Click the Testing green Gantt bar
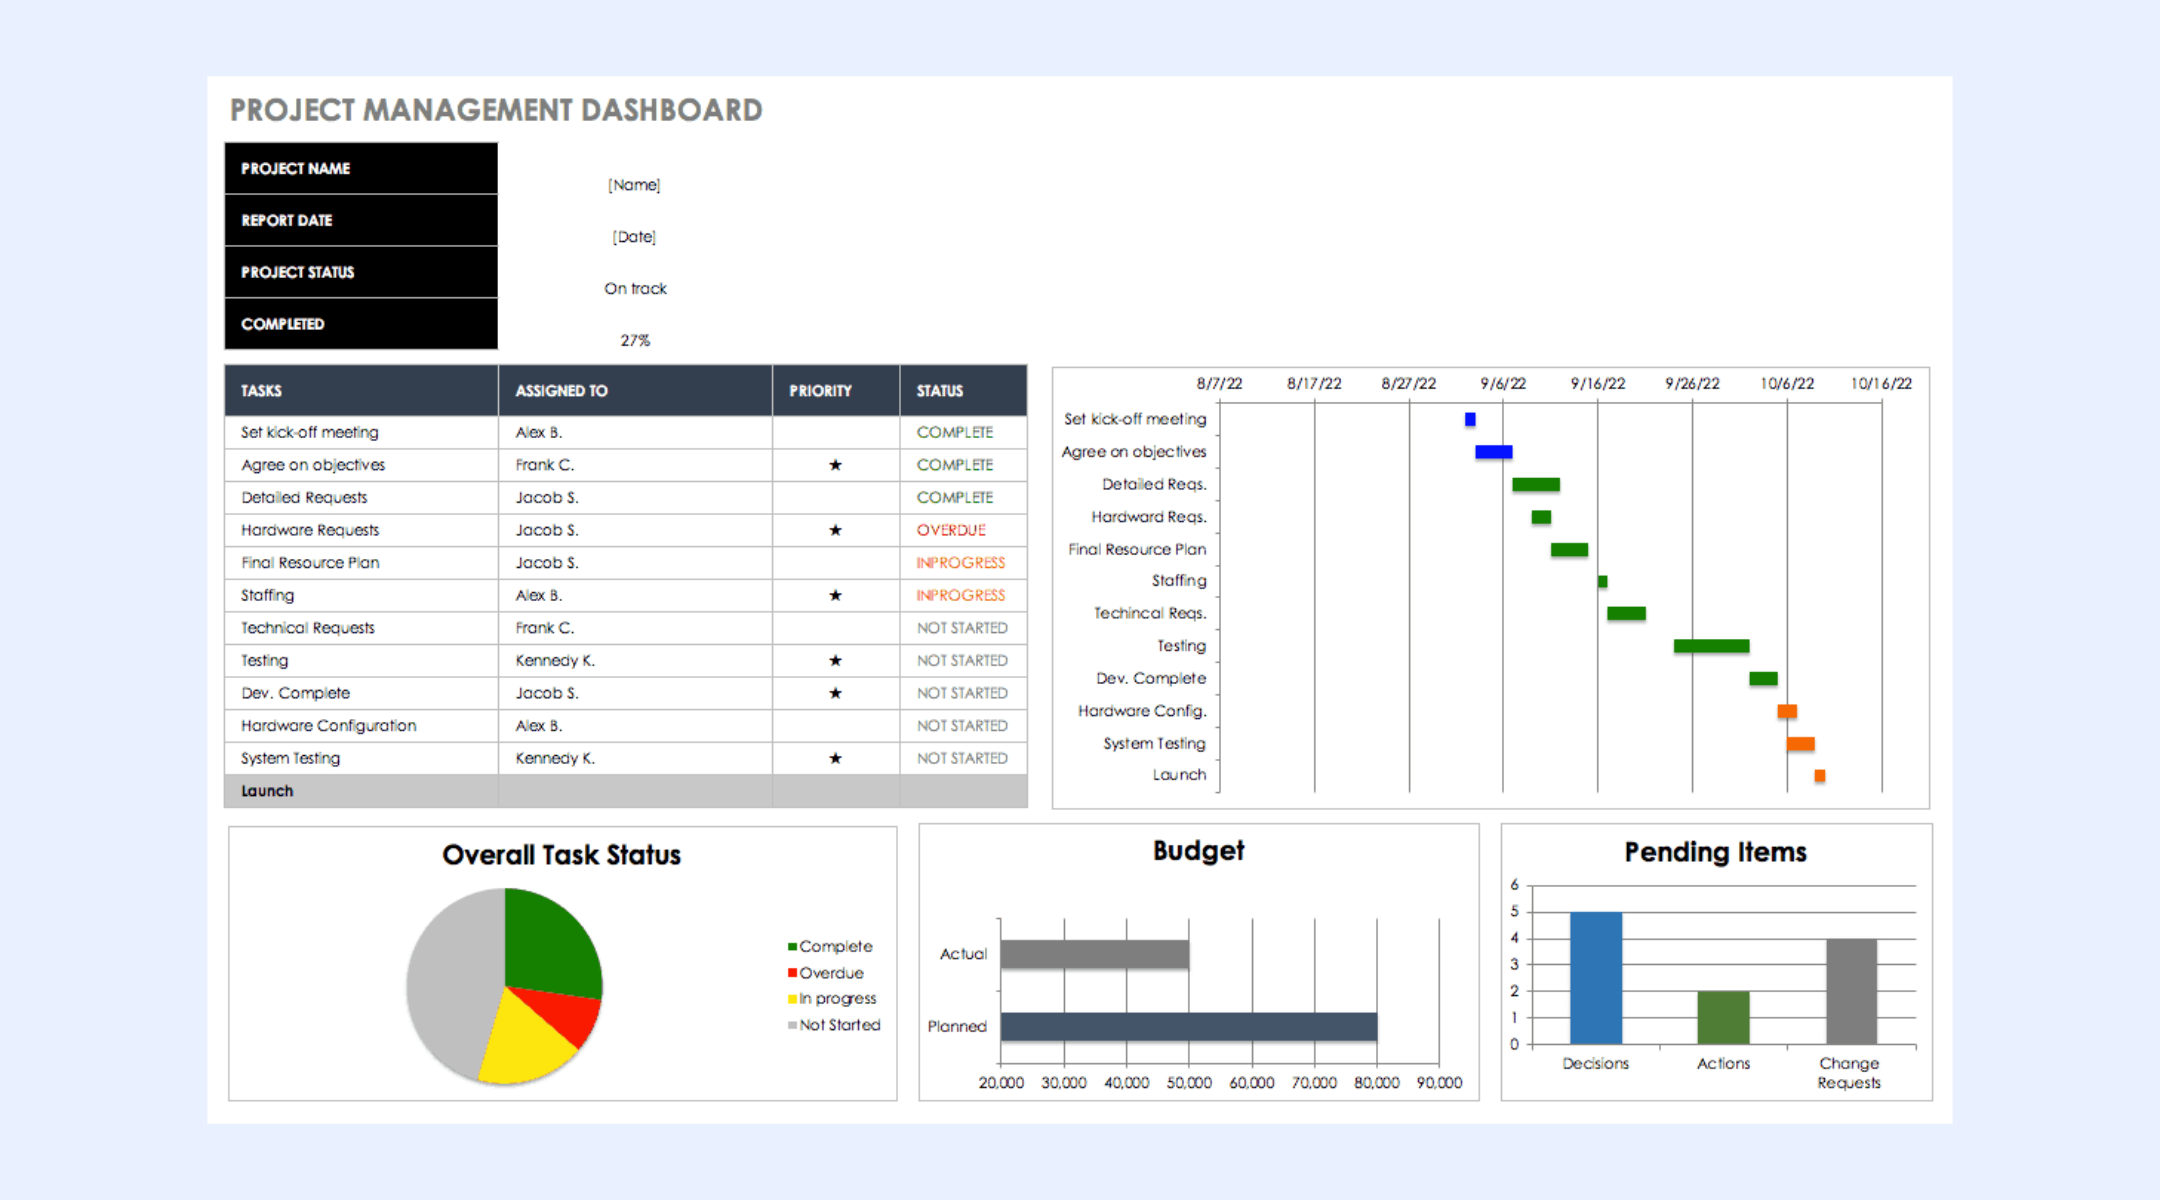The width and height of the screenshot is (2160, 1200). click(x=1712, y=646)
